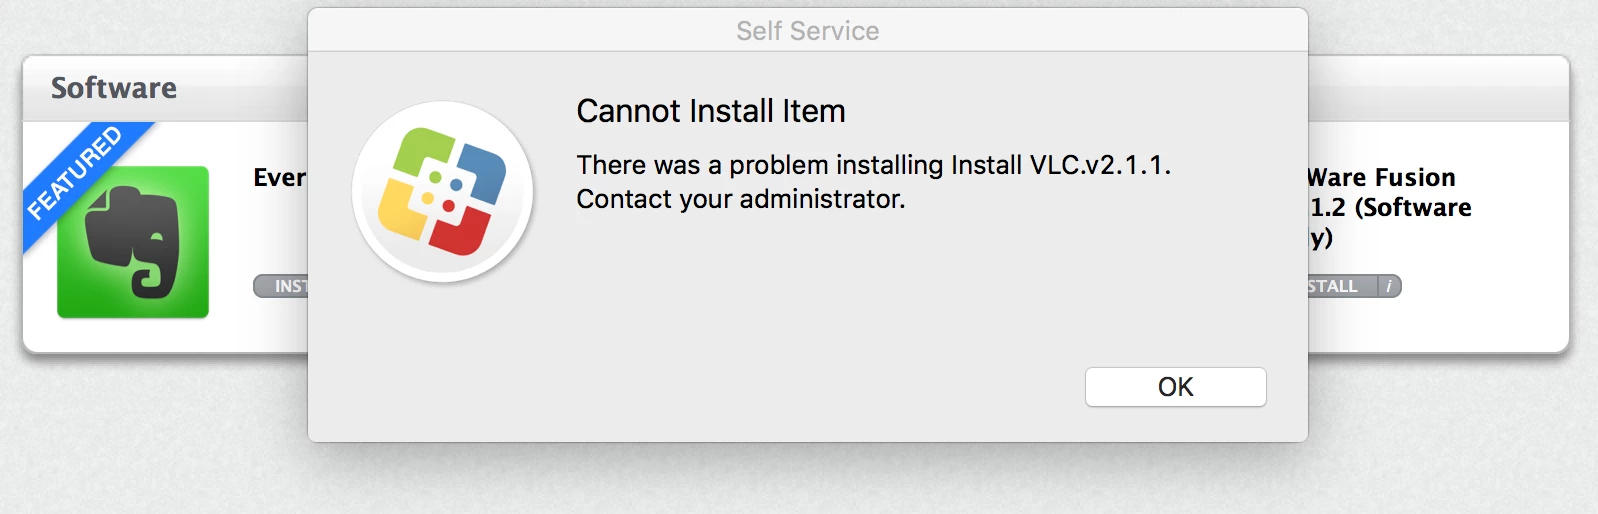Click the OK button to dismiss the error
This screenshot has width=1598, height=514.
click(x=1175, y=387)
